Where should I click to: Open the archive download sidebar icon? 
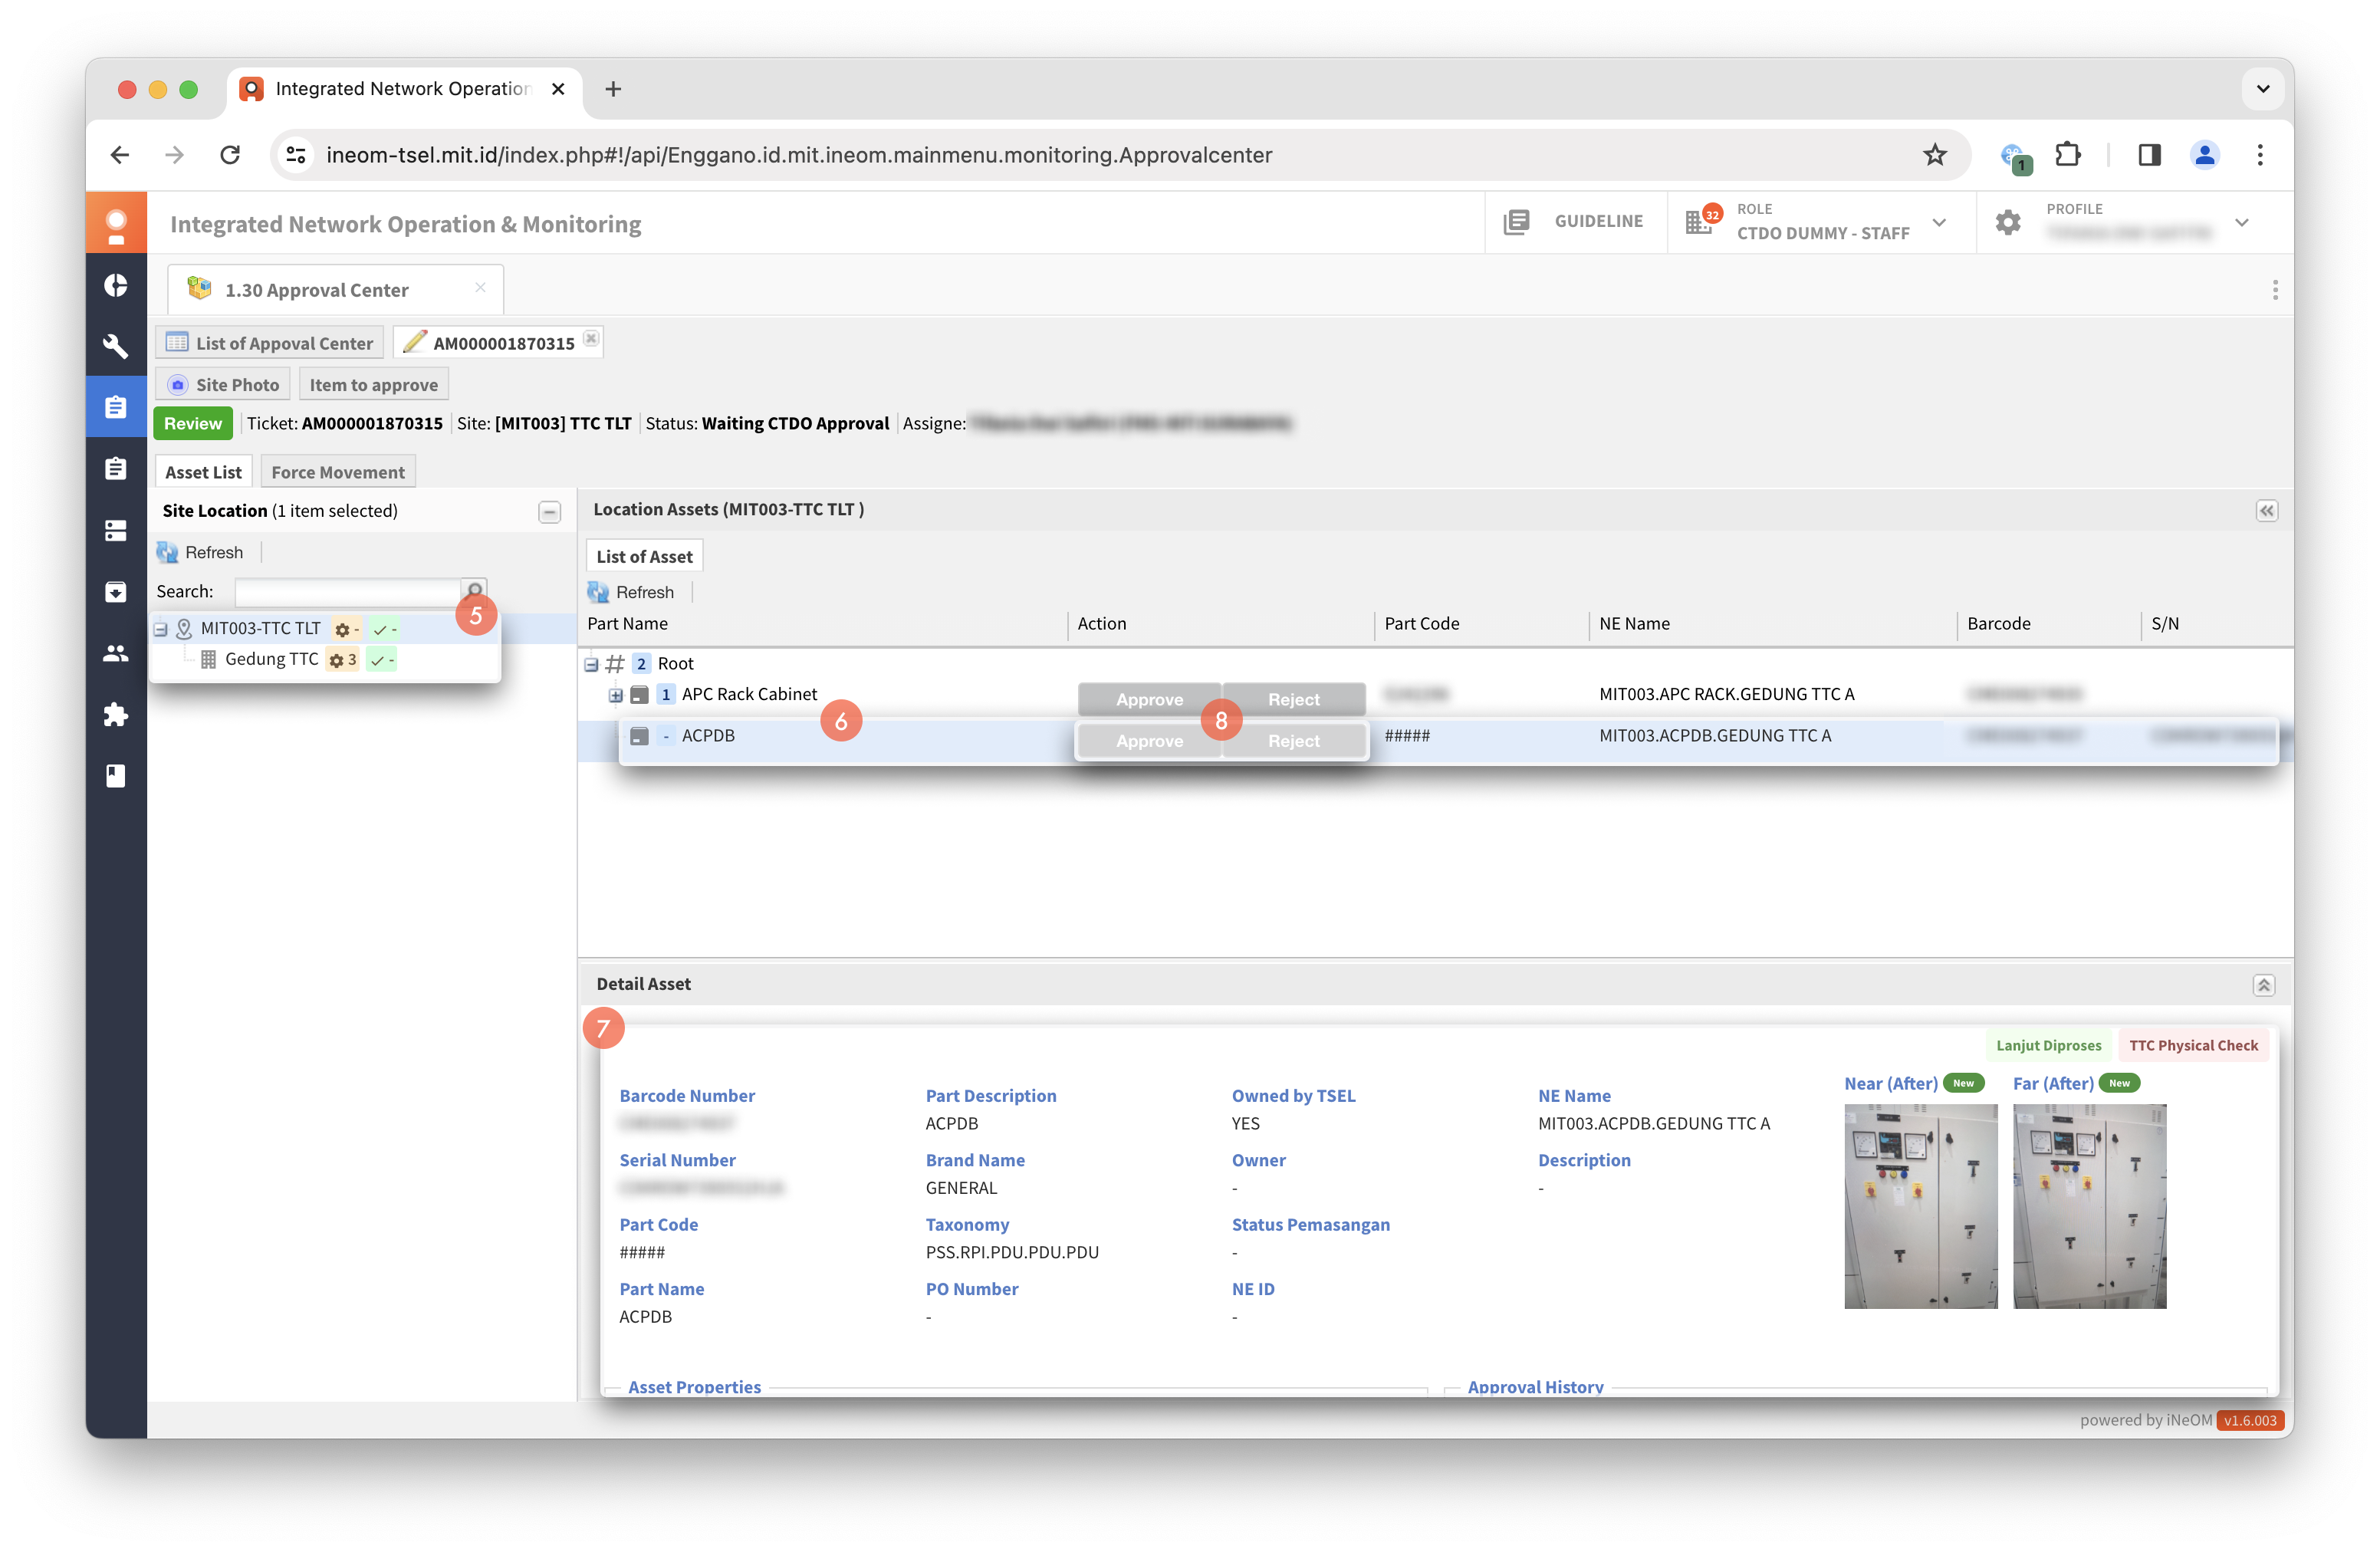click(x=116, y=591)
